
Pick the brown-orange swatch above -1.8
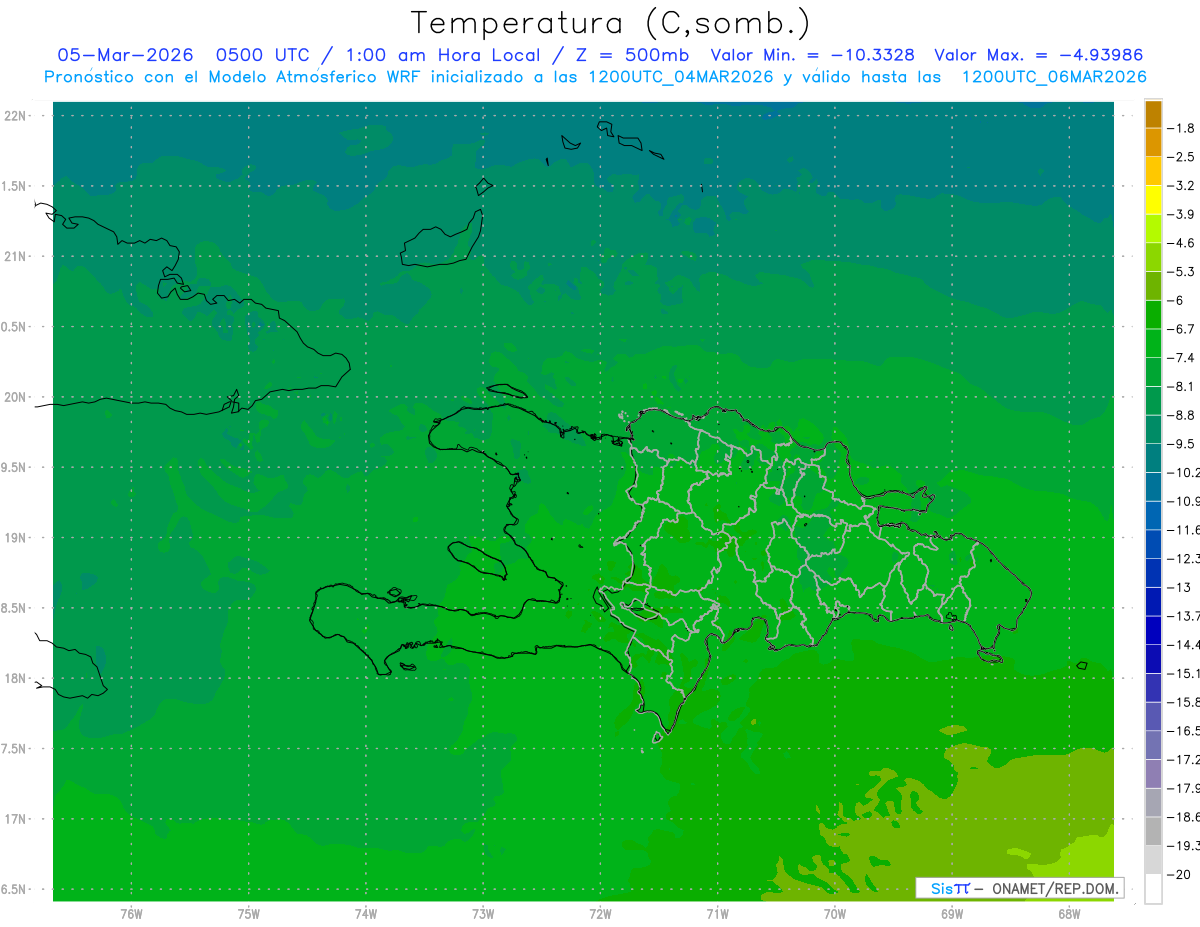coord(1154,114)
